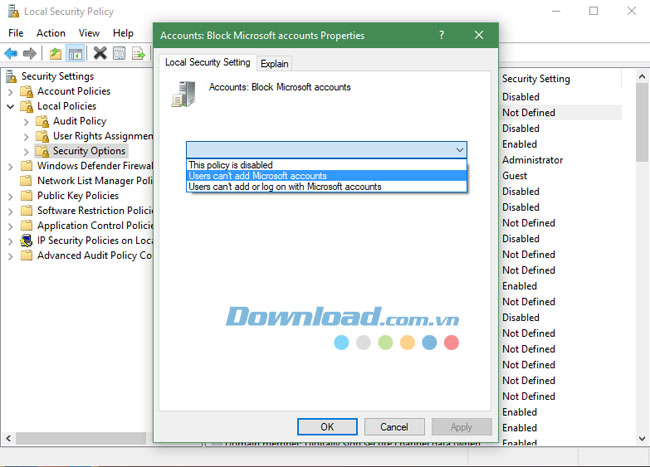Screen dimensions: 650x467
Task: Click the IP Security Policies icon
Action: pos(27,240)
